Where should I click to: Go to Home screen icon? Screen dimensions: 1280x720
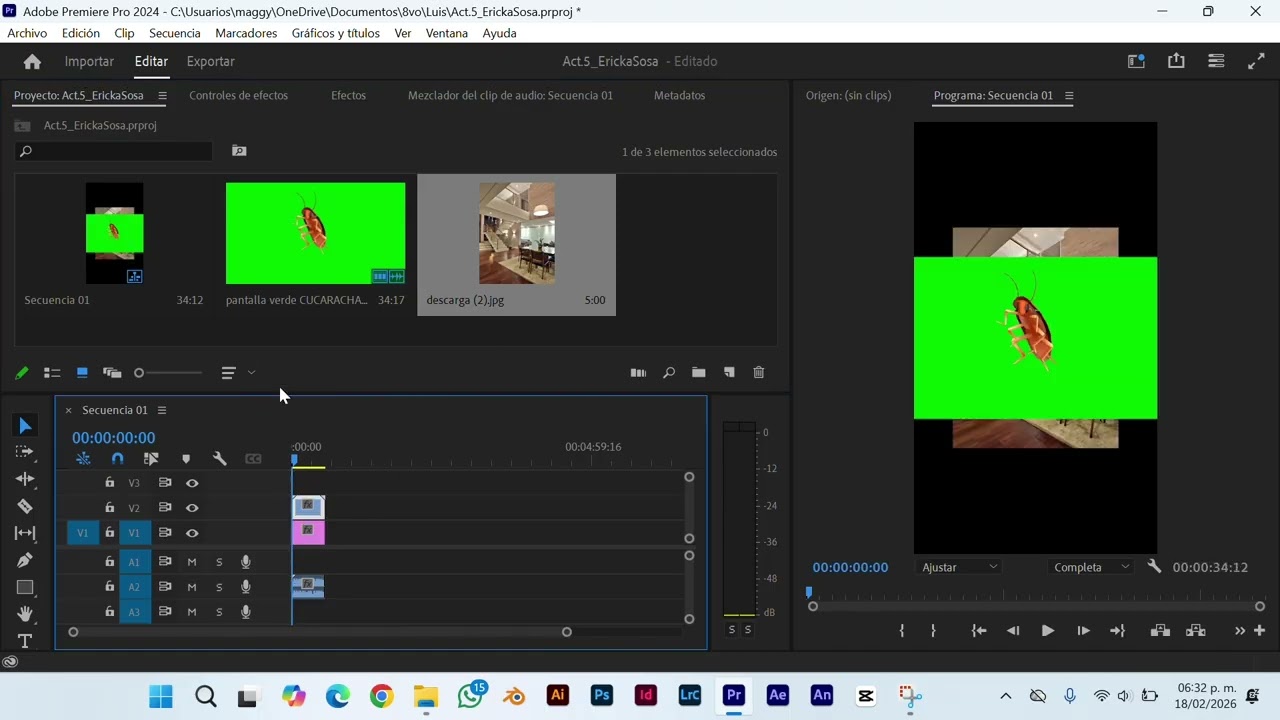(32, 61)
